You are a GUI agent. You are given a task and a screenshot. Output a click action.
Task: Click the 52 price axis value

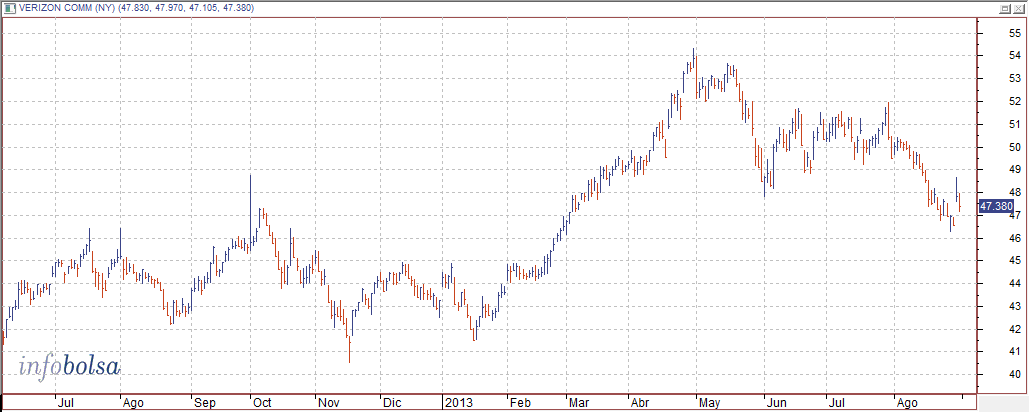(x=1015, y=101)
